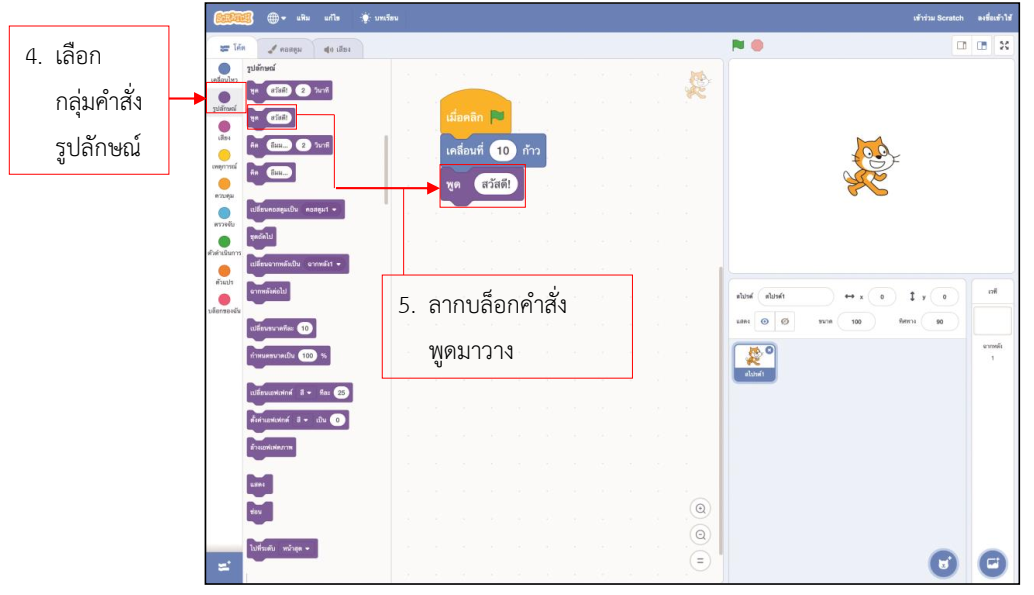Click the choose a backdrop button
The height and width of the screenshot is (595, 1034).
(992, 563)
